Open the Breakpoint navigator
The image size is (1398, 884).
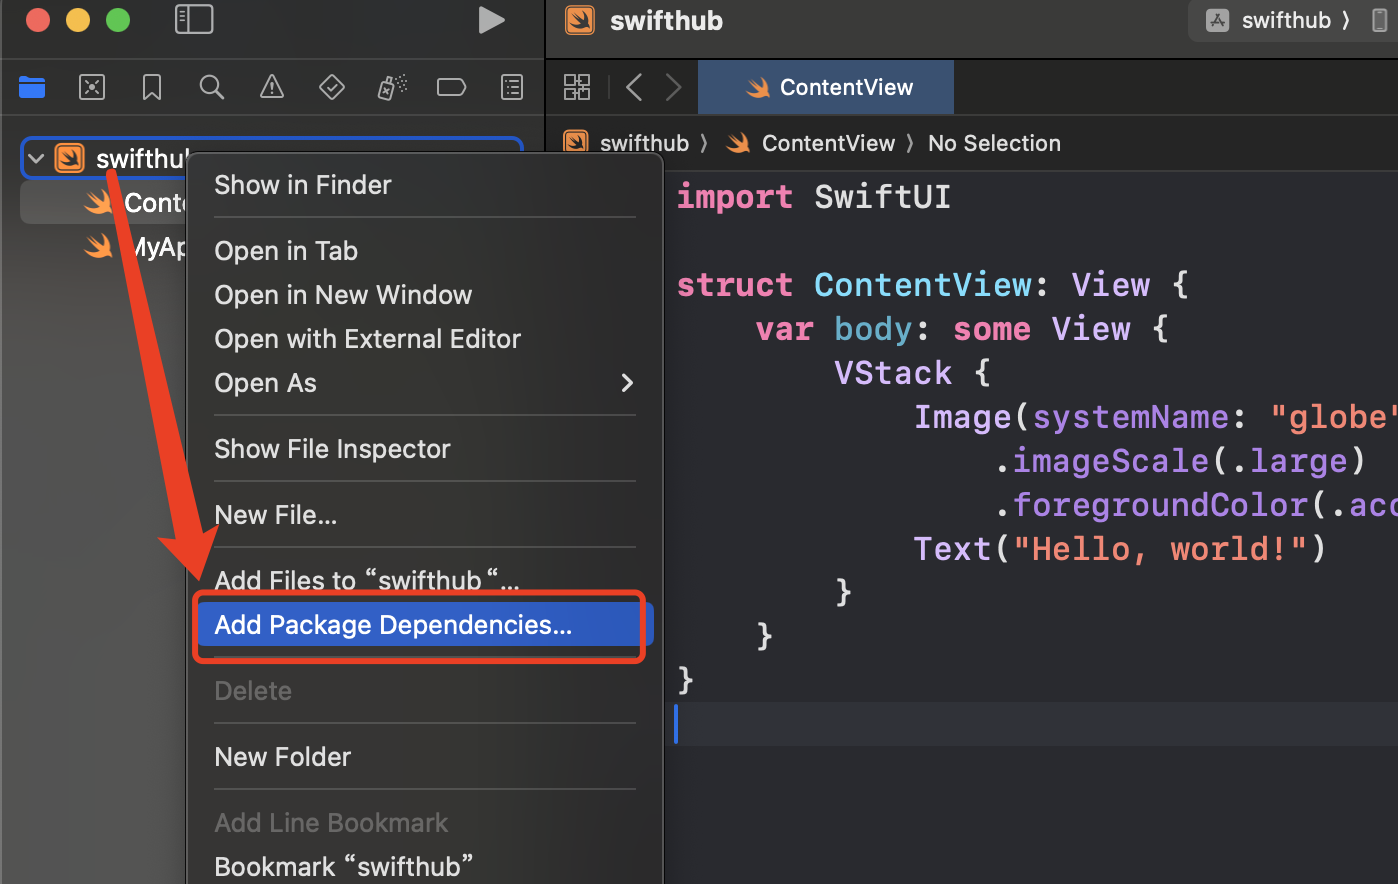point(451,87)
